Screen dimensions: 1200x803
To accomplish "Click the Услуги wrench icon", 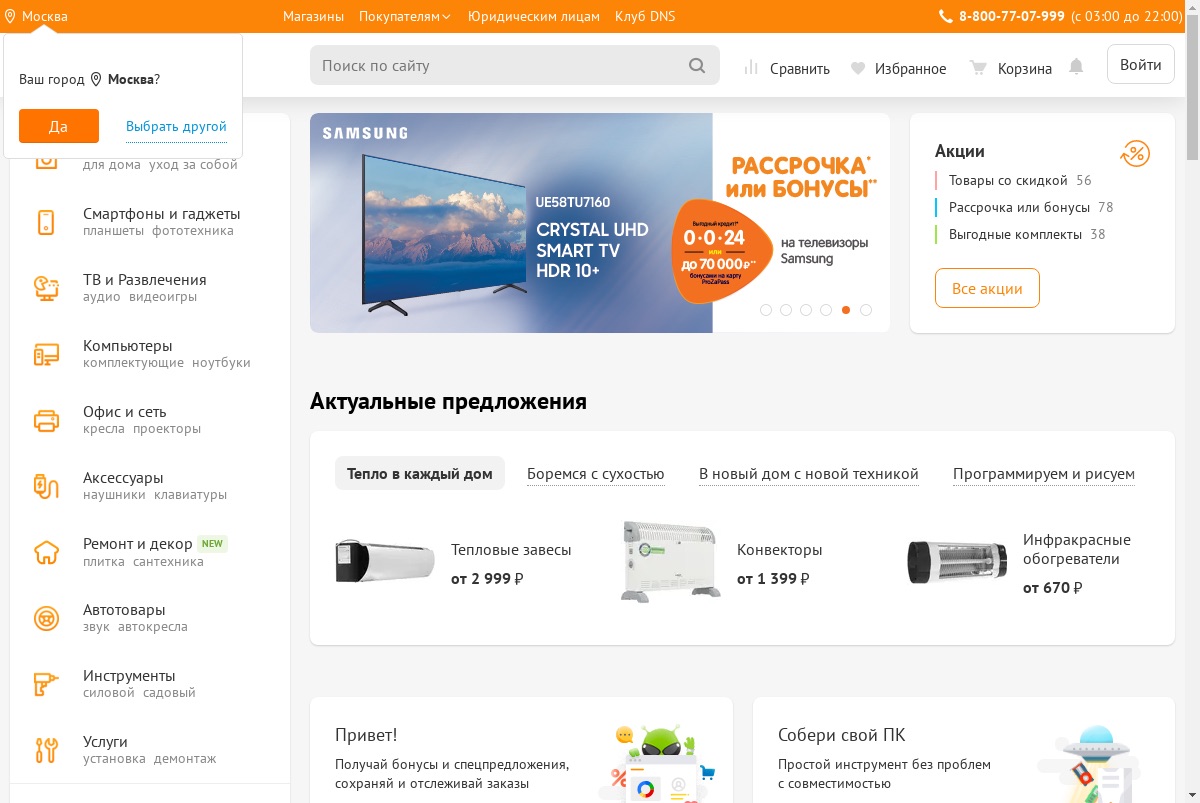I will tap(46, 750).
